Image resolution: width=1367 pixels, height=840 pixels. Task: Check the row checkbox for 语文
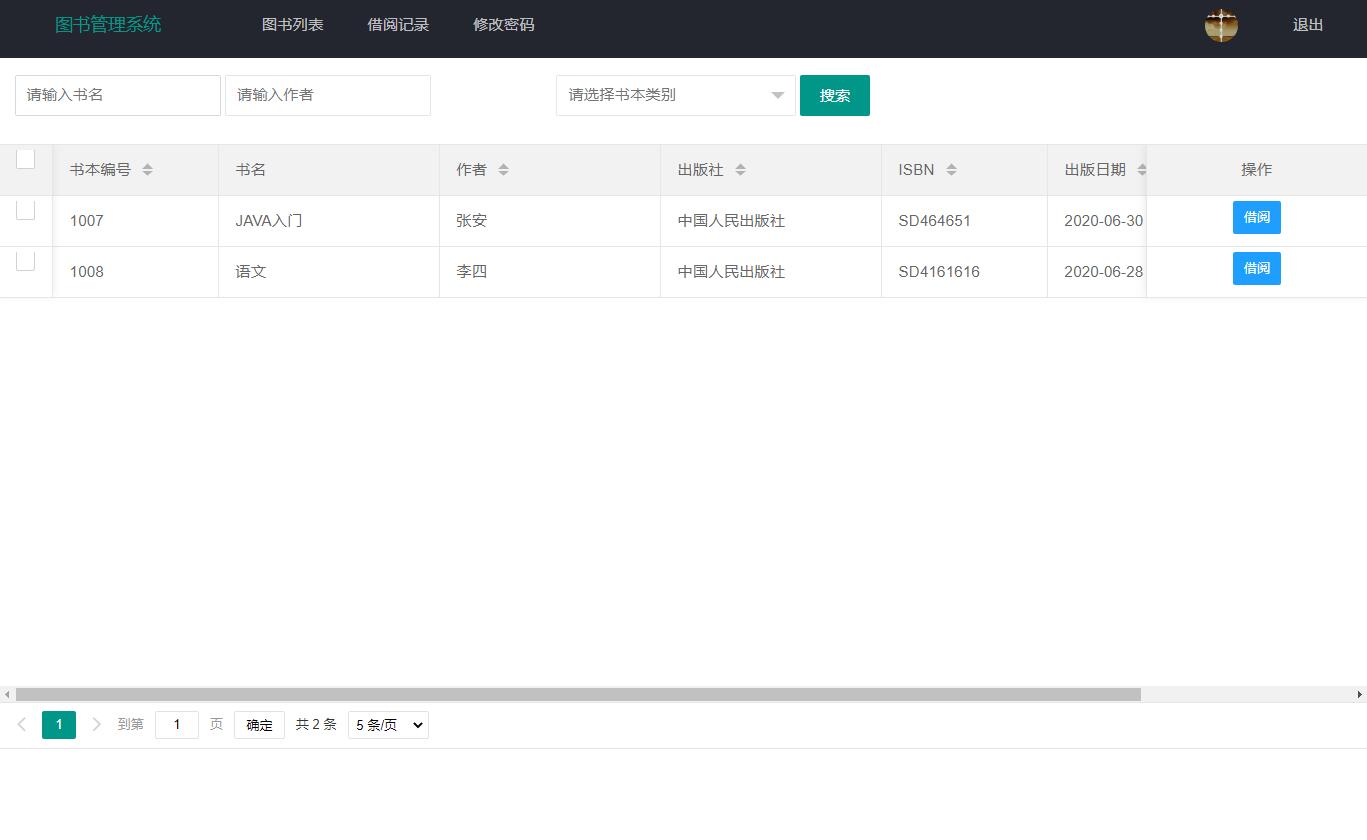25,260
